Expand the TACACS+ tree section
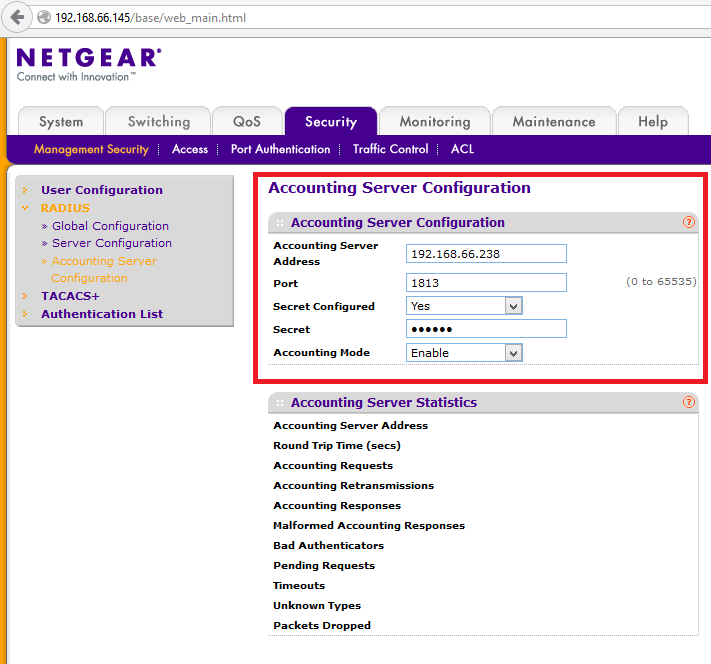711x664 pixels. 70,296
